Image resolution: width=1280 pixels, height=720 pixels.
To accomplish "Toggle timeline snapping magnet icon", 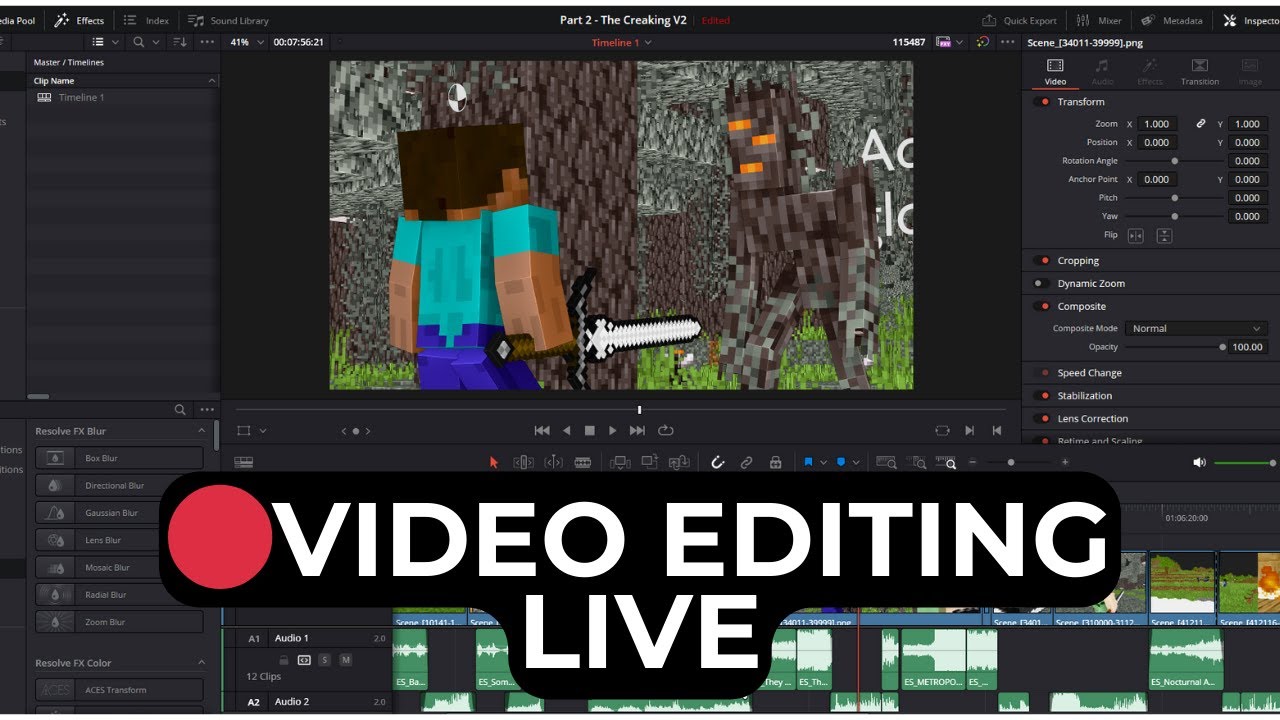I will (x=717, y=462).
